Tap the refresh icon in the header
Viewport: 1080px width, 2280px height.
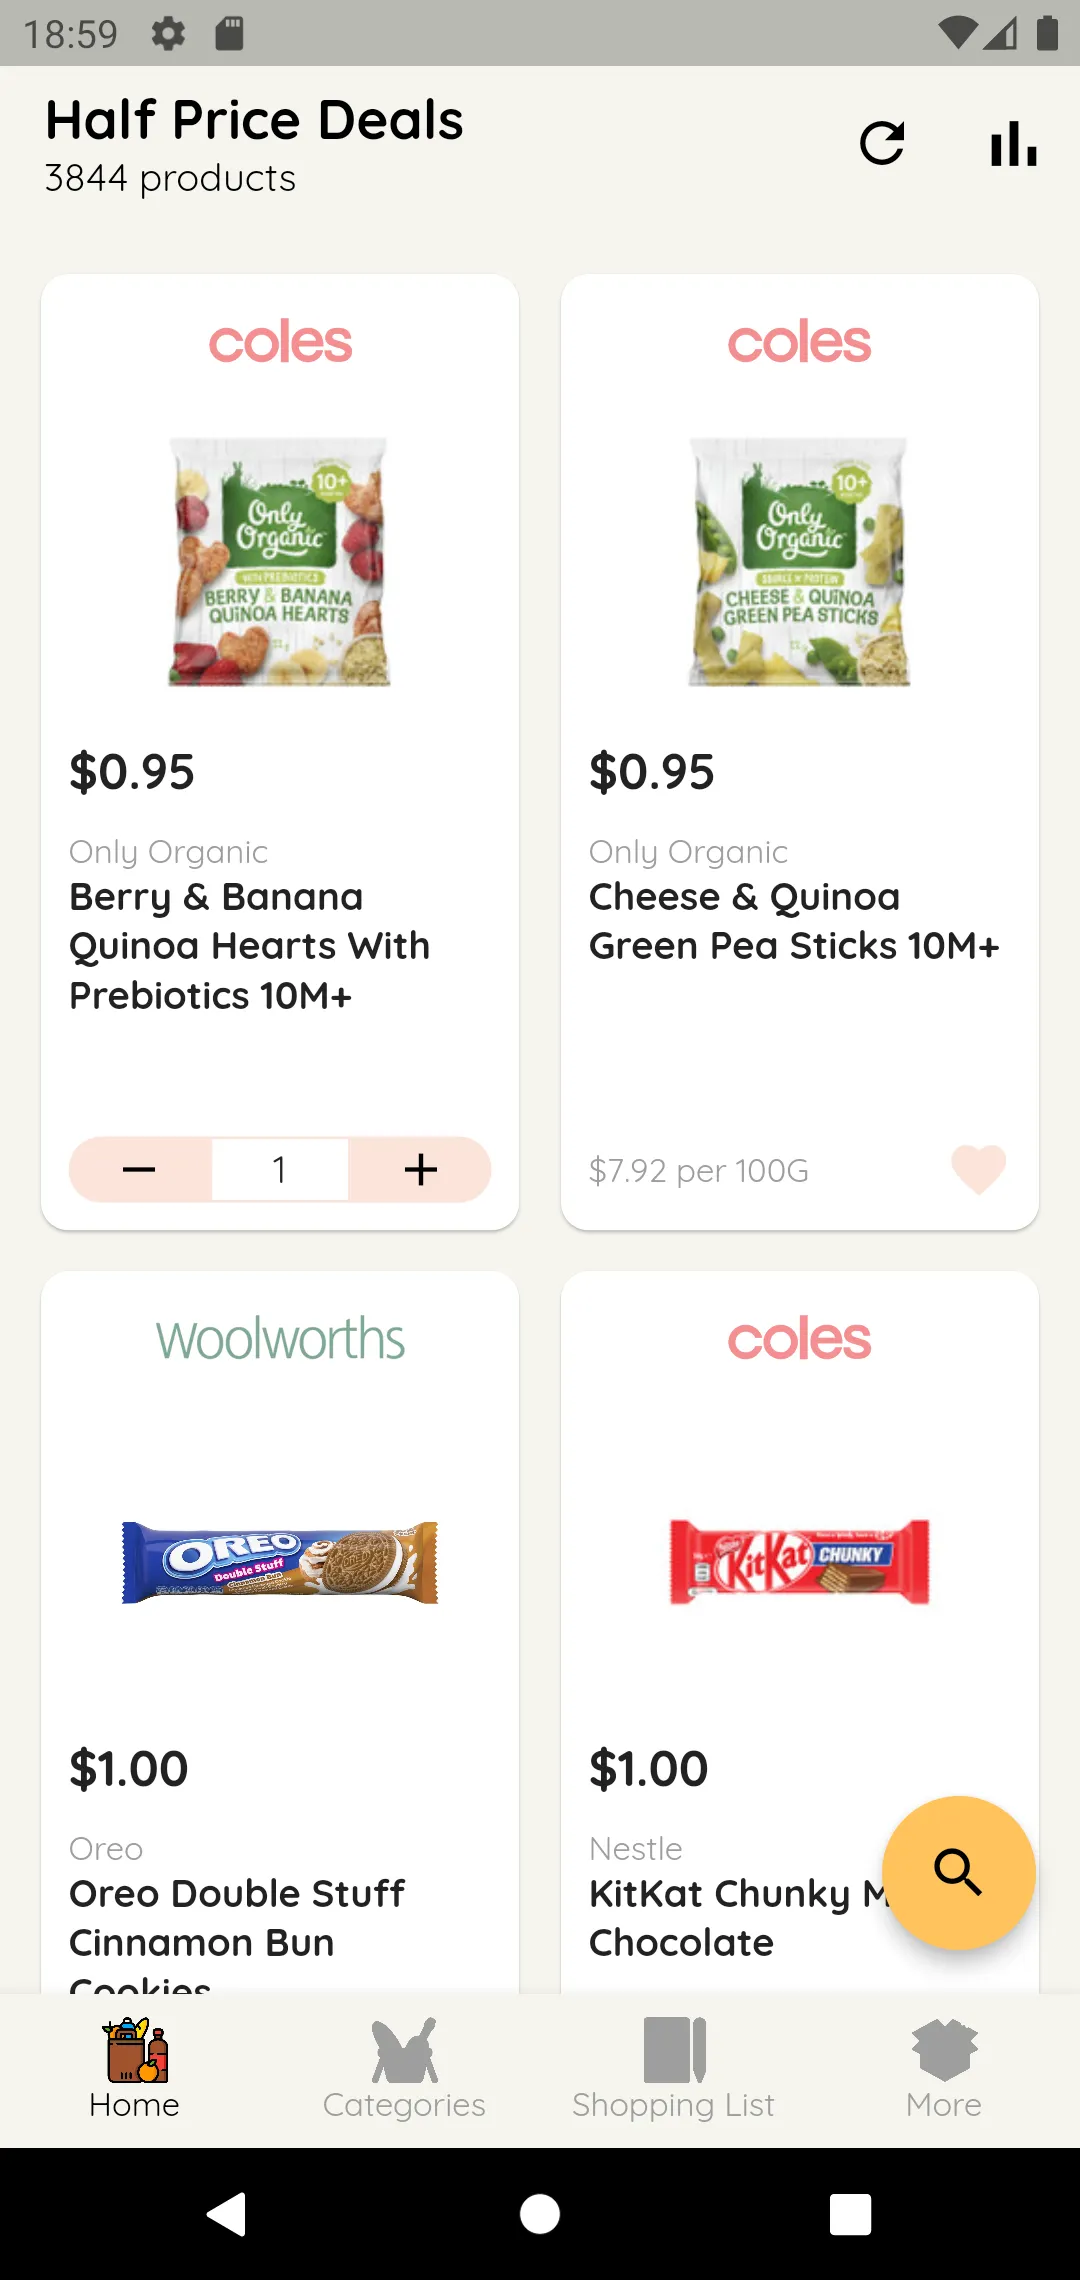click(882, 144)
